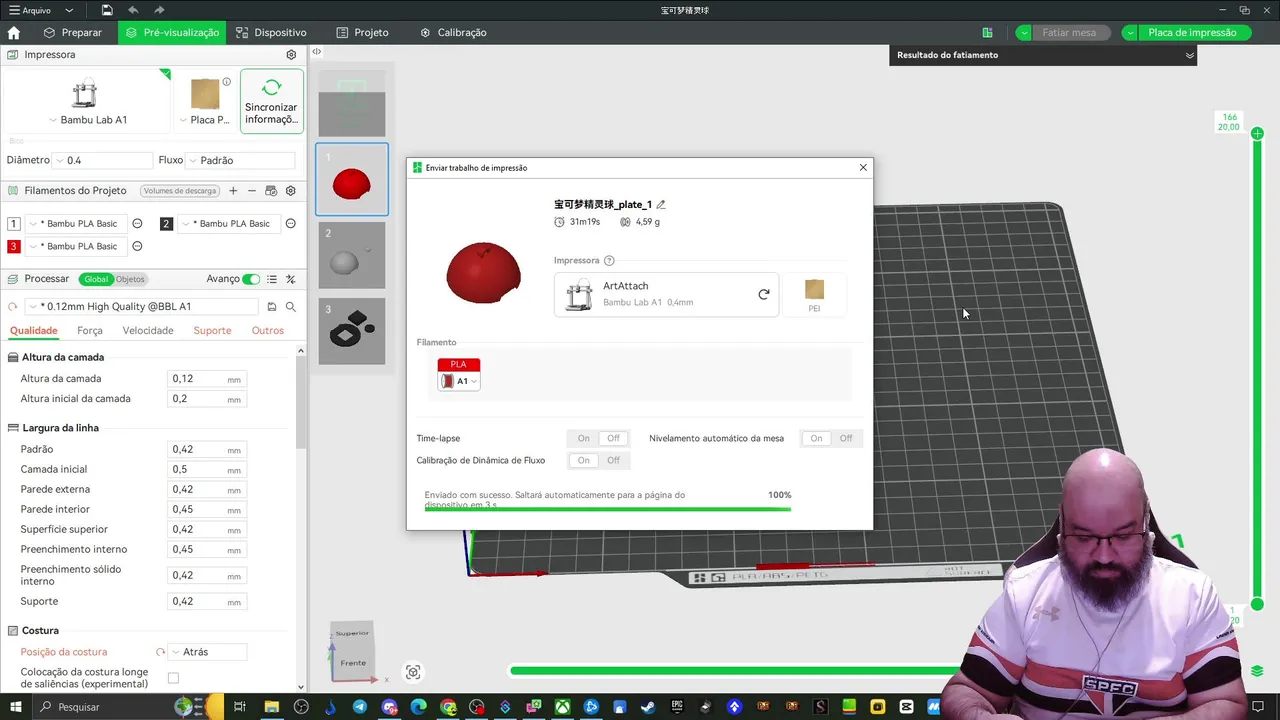Open the Posição da costura Atrás dropdown
The height and width of the screenshot is (720, 1280).
click(x=207, y=652)
